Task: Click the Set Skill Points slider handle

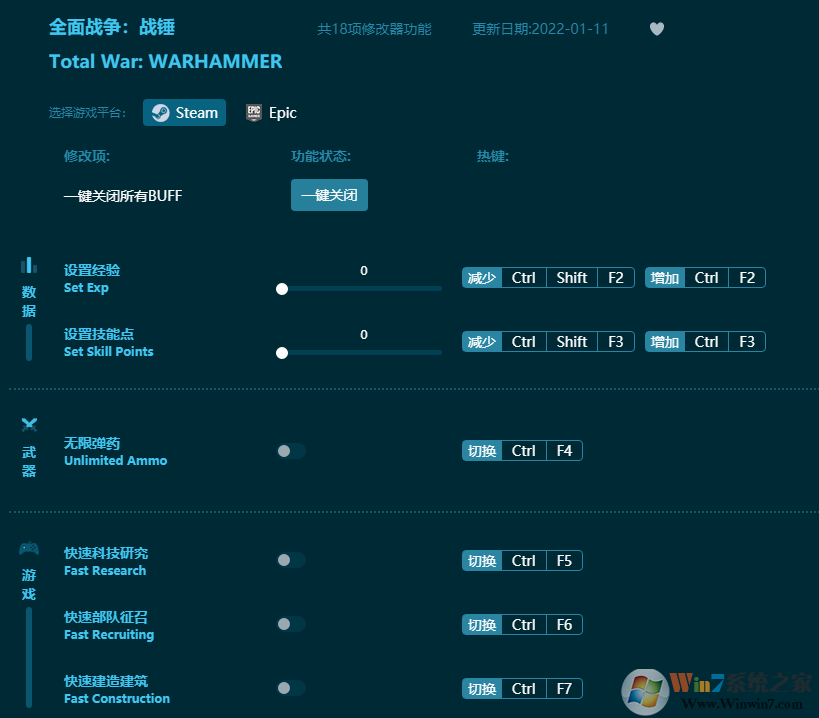Action: click(282, 353)
